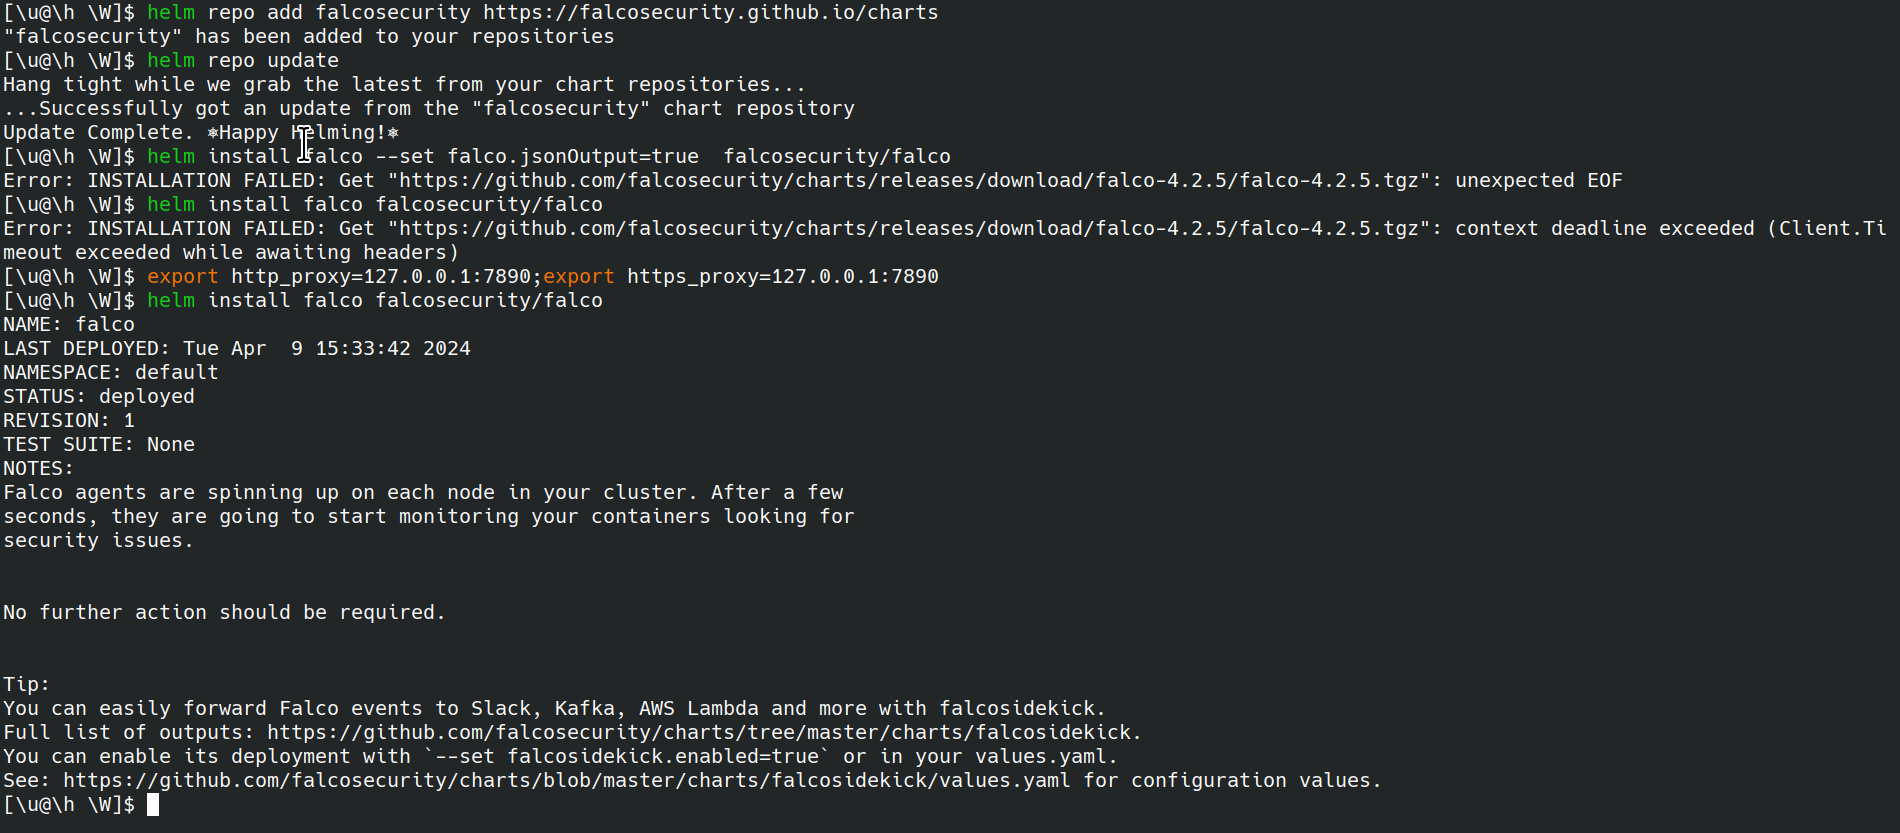Click the 'https_proxy=127.0.0.1:7890' text
The height and width of the screenshot is (833, 1900).
[x=783, y=277]
